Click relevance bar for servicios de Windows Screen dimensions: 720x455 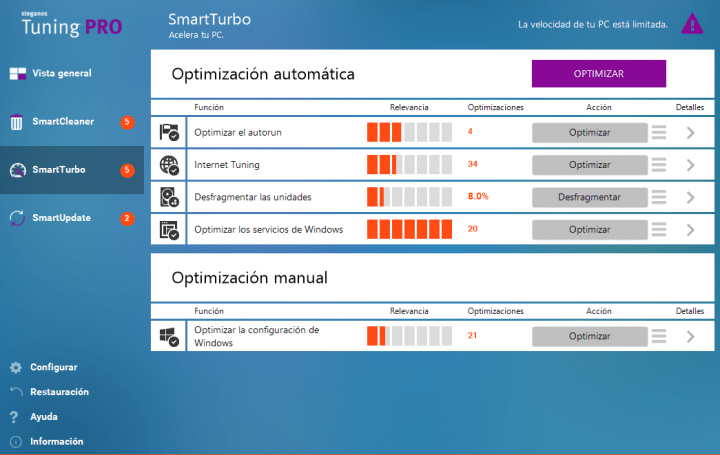point(409,229)
